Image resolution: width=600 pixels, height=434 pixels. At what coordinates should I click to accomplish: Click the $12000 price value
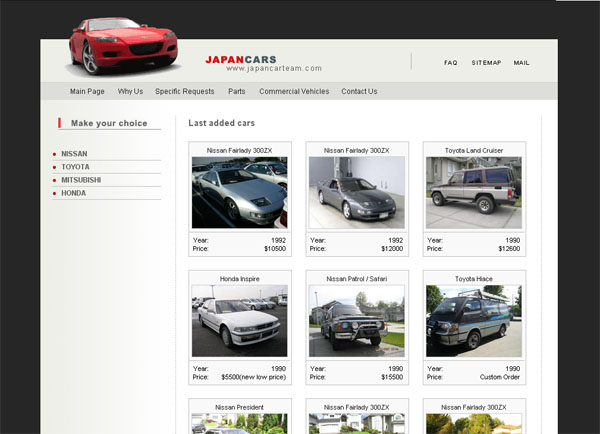(392, 249)
